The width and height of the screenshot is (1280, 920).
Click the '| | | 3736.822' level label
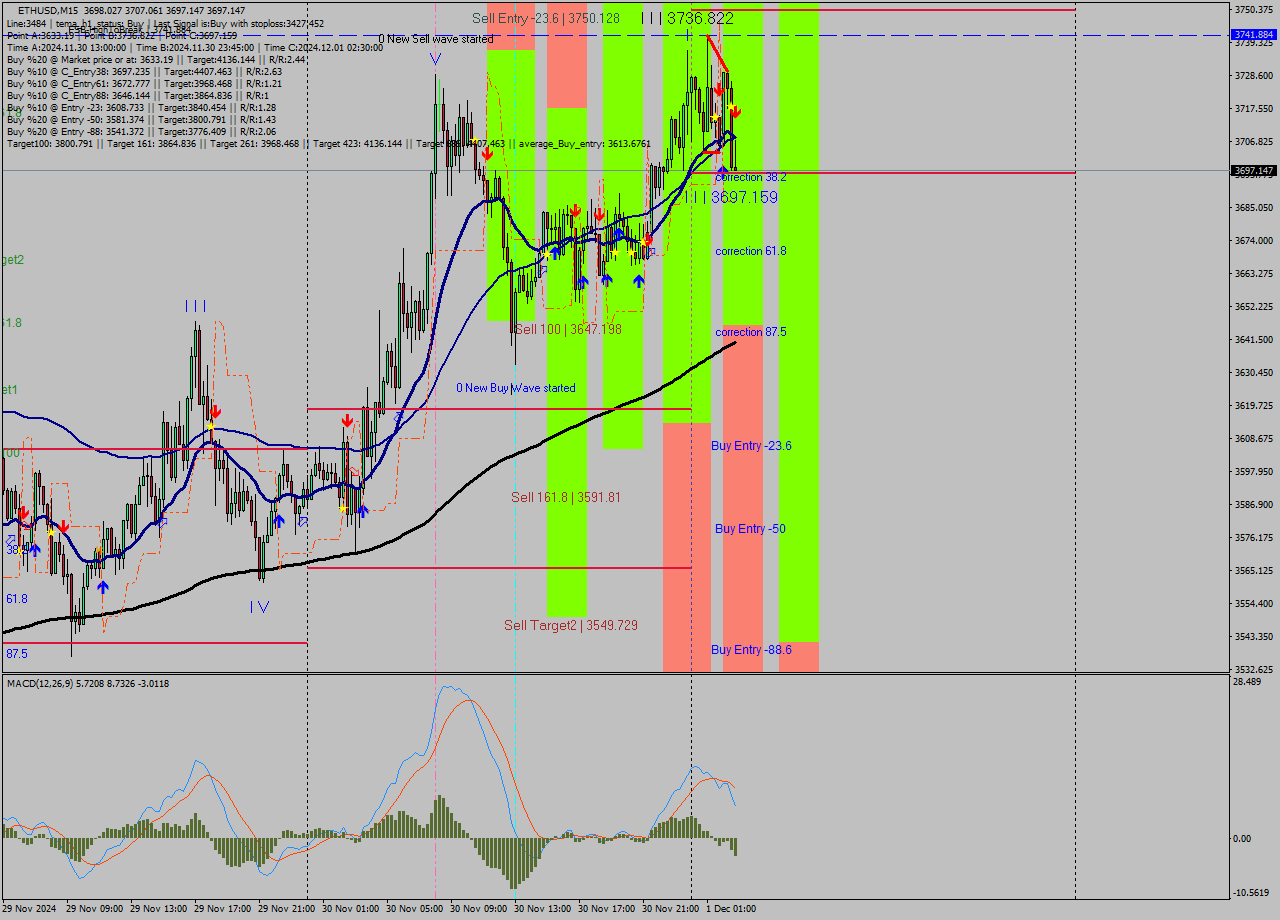[x=687, y=18]
